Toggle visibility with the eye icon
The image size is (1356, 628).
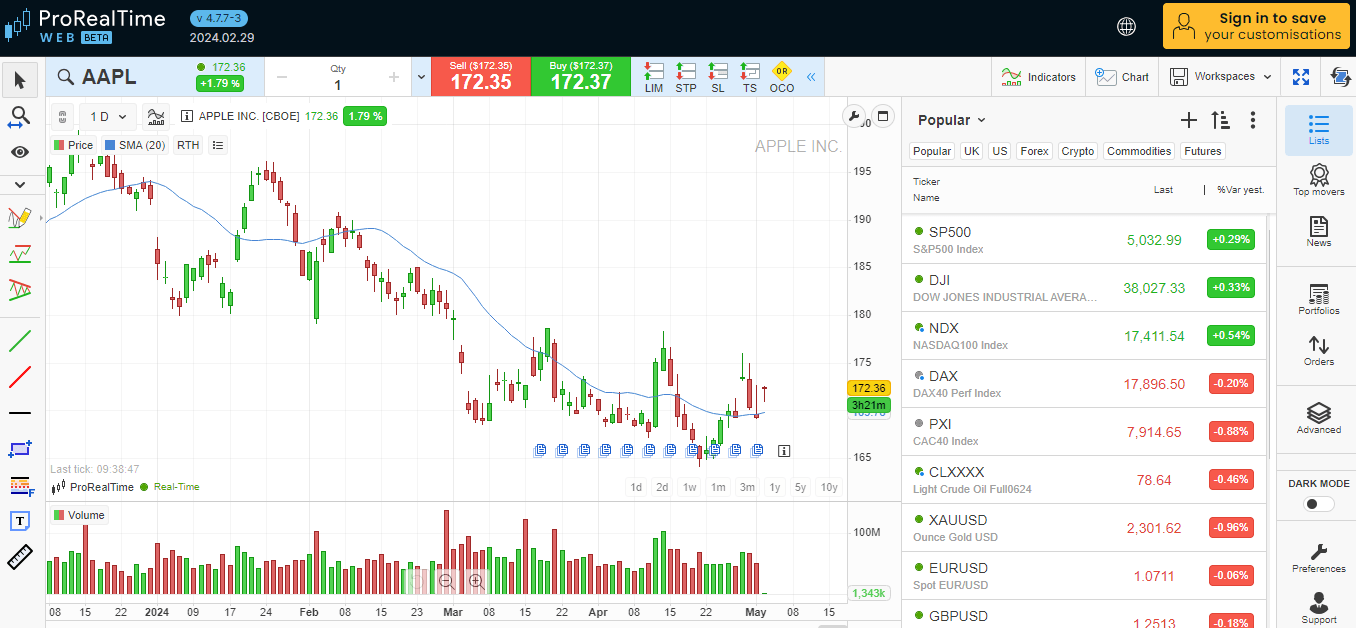coord(20,152)
